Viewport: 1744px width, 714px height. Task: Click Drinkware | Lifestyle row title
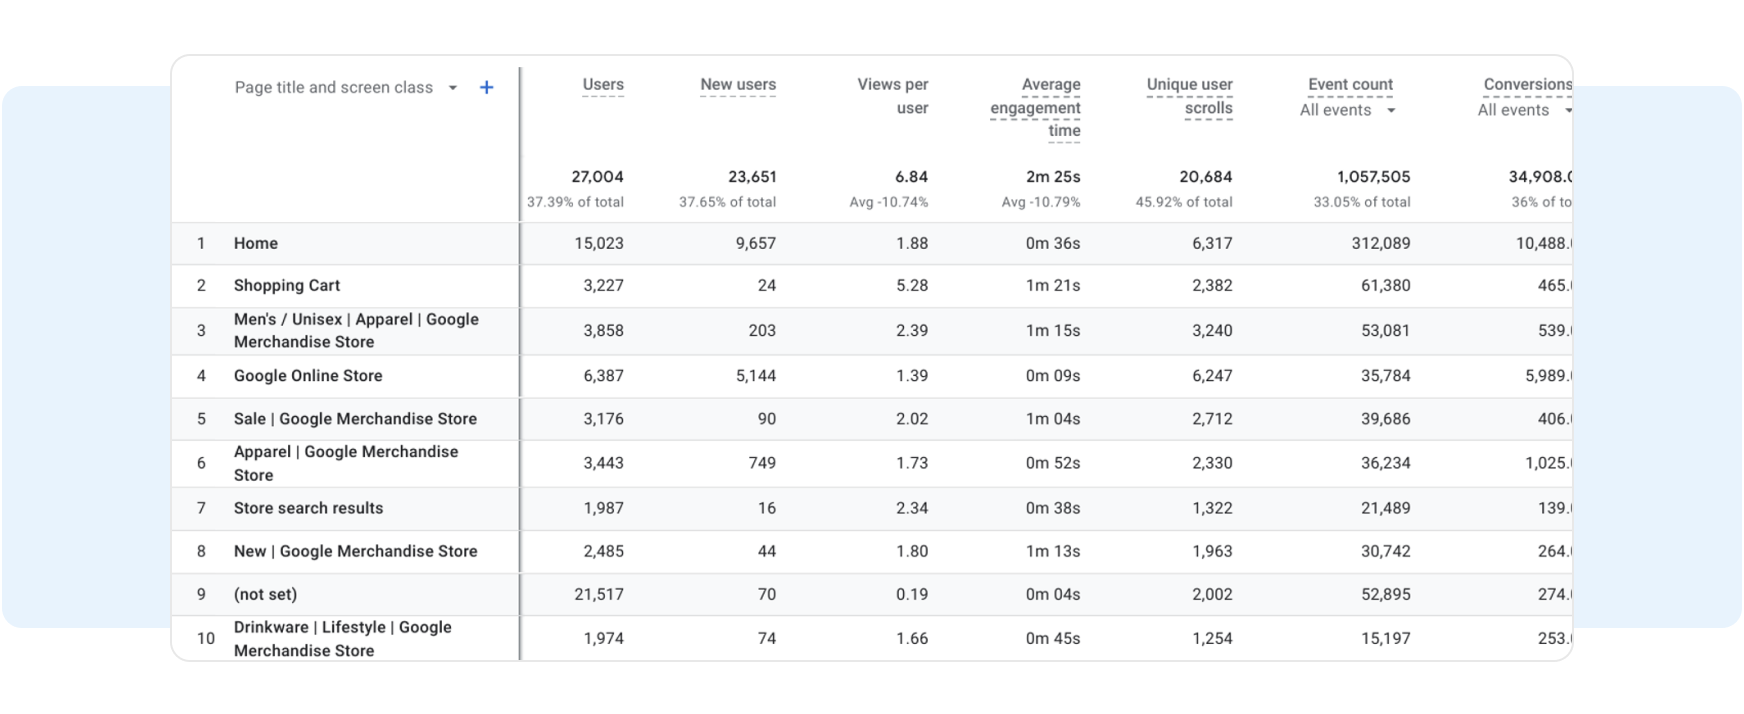pos(342,638)
